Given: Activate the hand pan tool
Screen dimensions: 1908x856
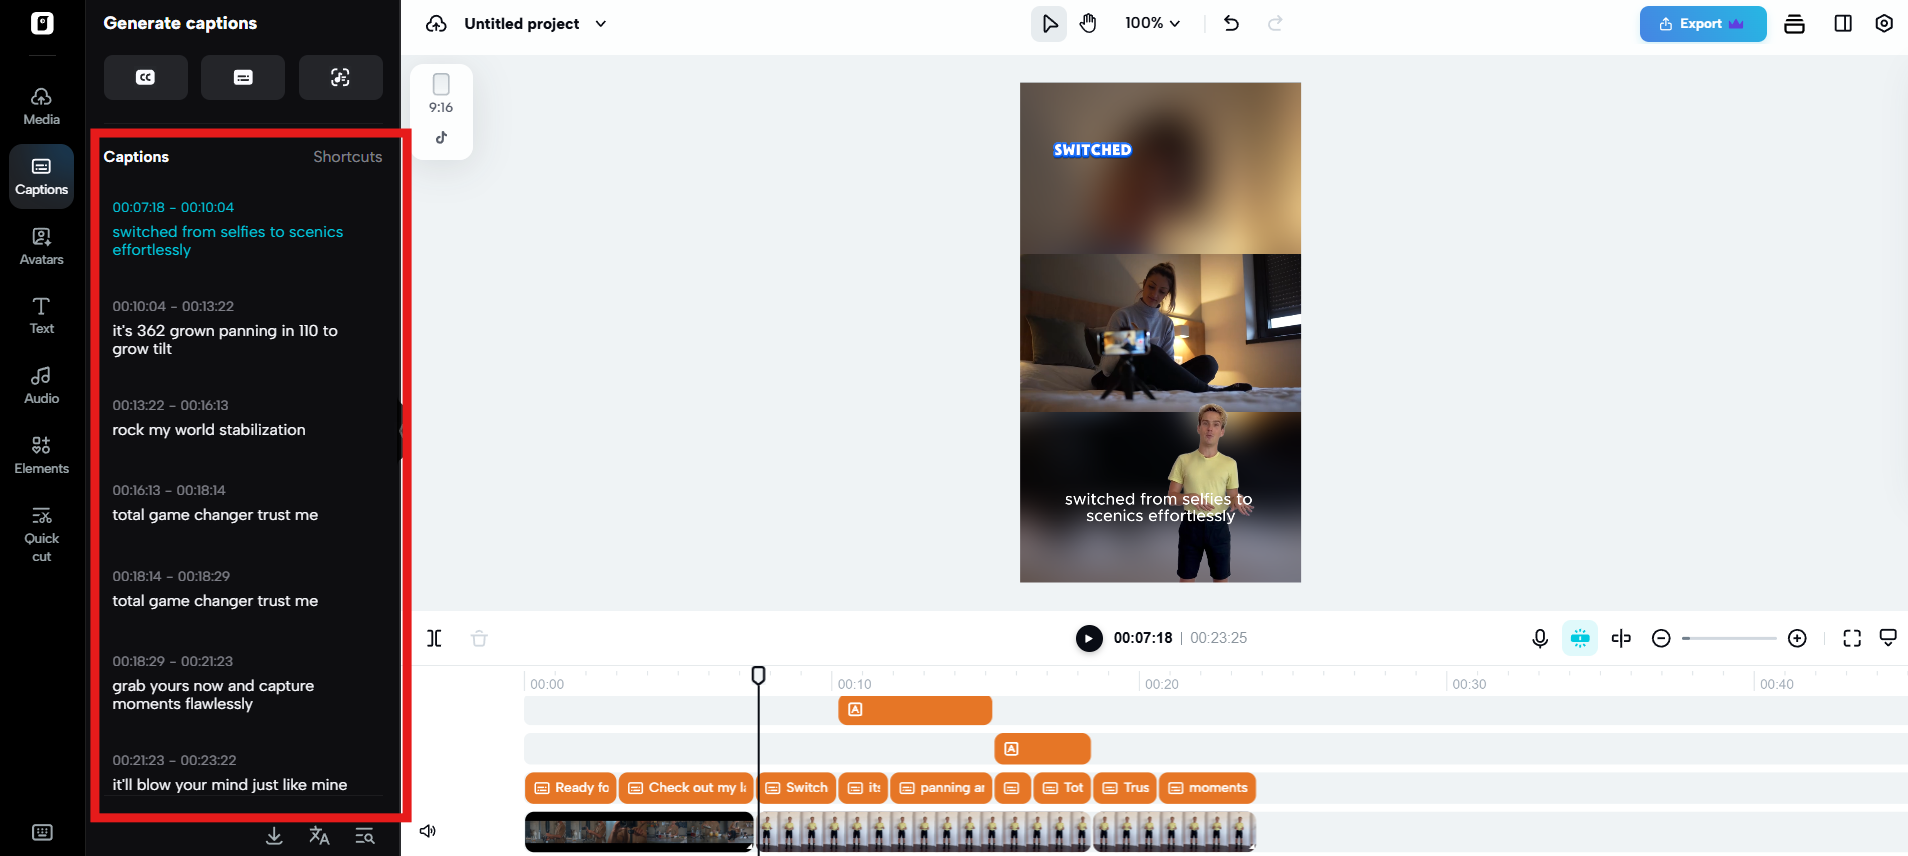Looking at the screenshot, I should point(1088,23).
